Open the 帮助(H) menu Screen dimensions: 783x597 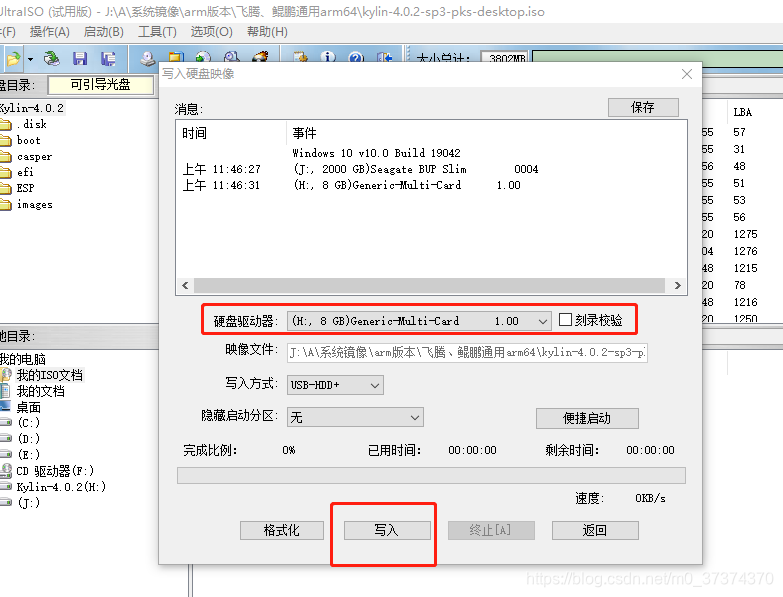pos(267,32)
